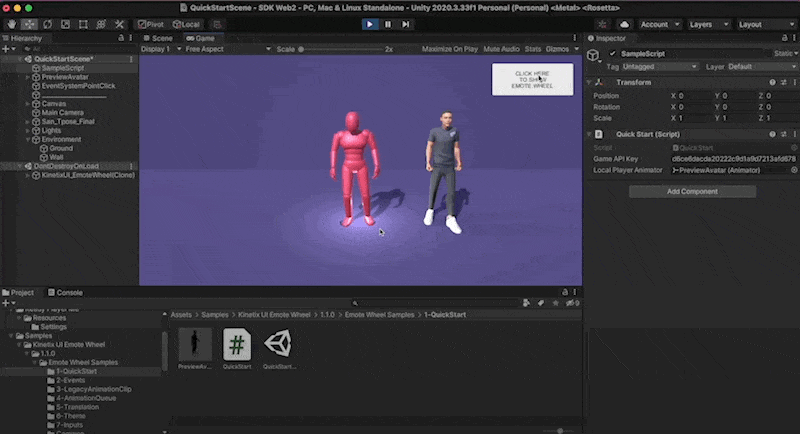Viewport: 800px width, 434px height.
Task: Toggle the grid snapping button in the toolbar
Action: click(x=217, y=24)
